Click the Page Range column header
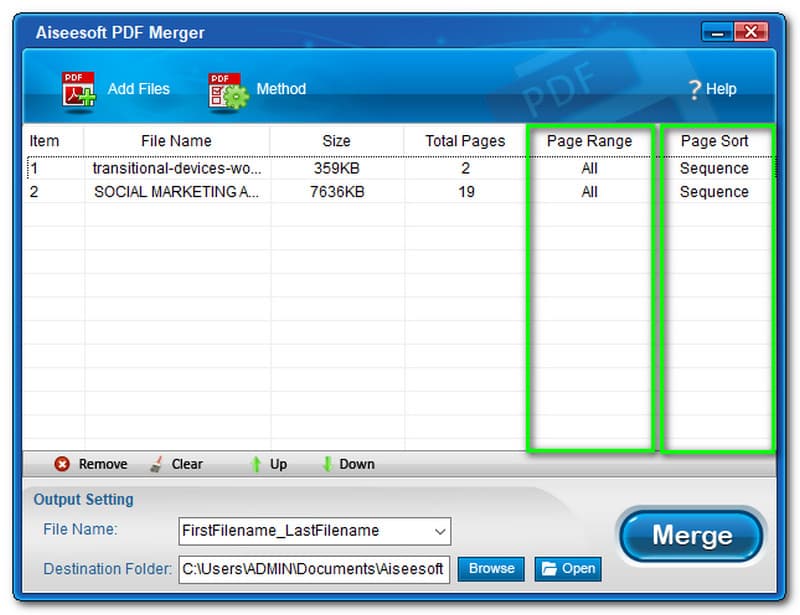This screenshot has height=615, width=800. click(x=589, y=141)
